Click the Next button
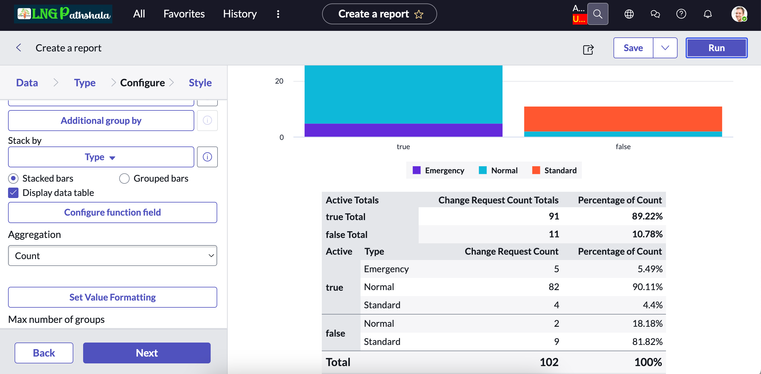Image resolution: width=761 pixels, height=374 pixels. 147,353
